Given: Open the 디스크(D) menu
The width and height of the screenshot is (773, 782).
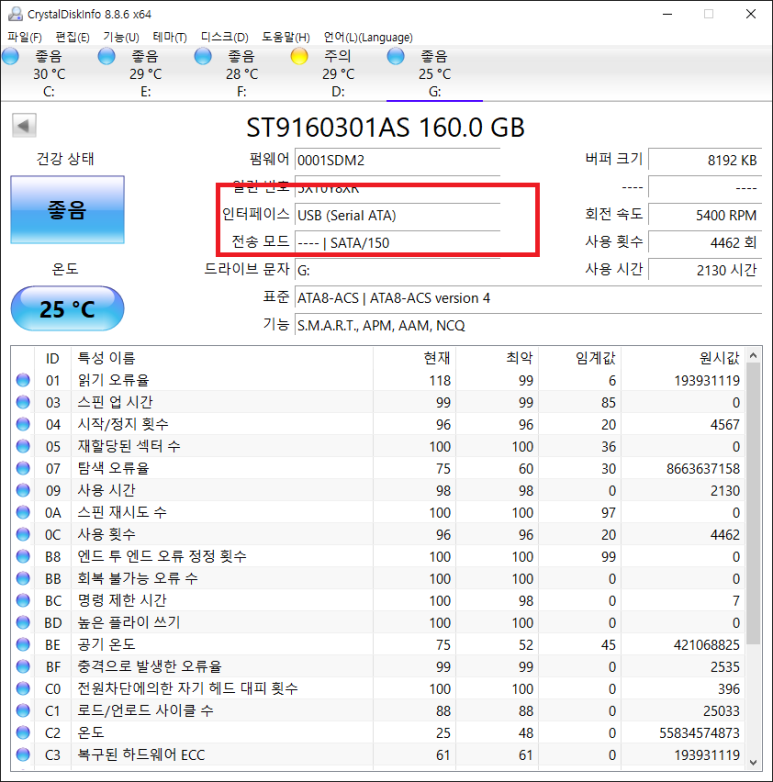Looking at the screenshot, I should (x=224, y=37).
